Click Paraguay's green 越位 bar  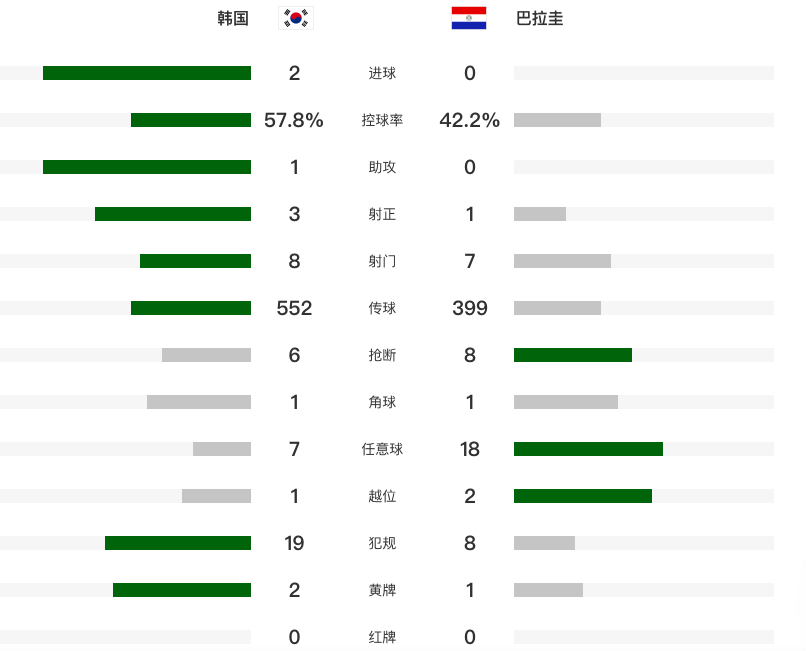point(583,496)
